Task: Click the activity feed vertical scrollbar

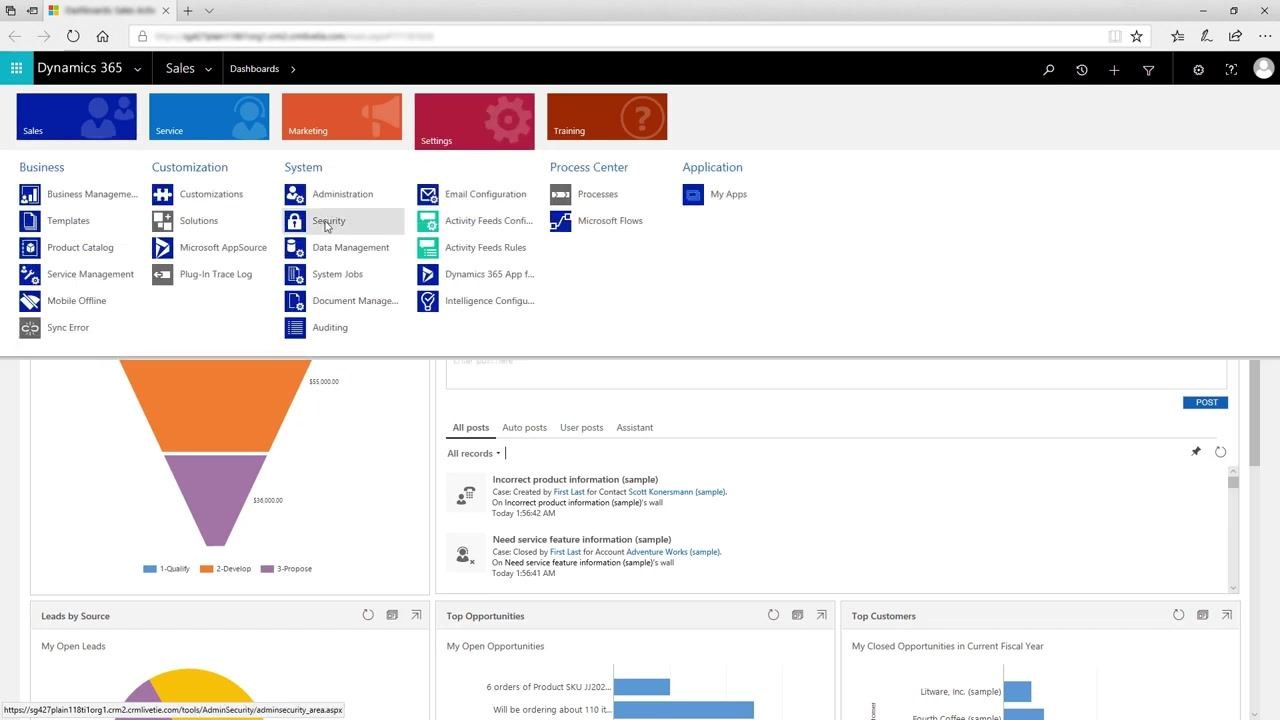Action: point(1233,529)
